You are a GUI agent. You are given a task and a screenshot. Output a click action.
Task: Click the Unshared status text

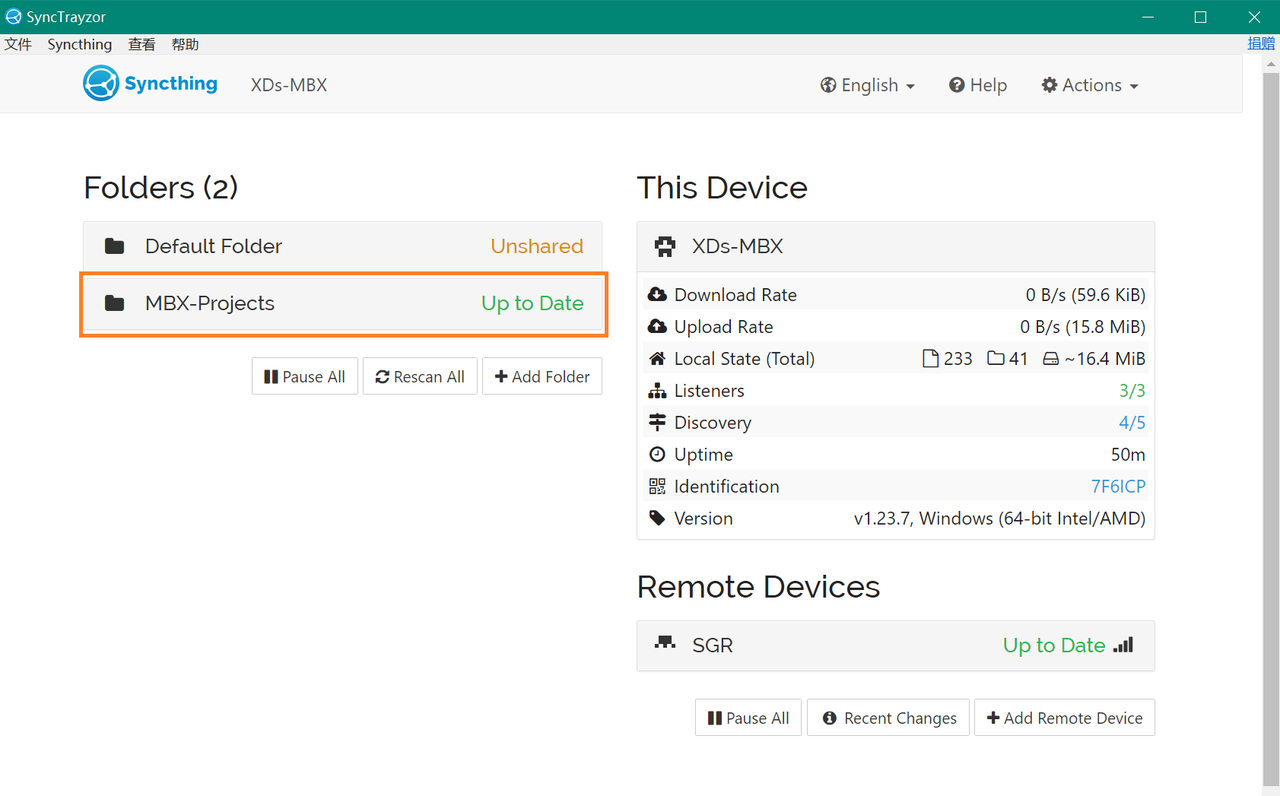point(537,246)
